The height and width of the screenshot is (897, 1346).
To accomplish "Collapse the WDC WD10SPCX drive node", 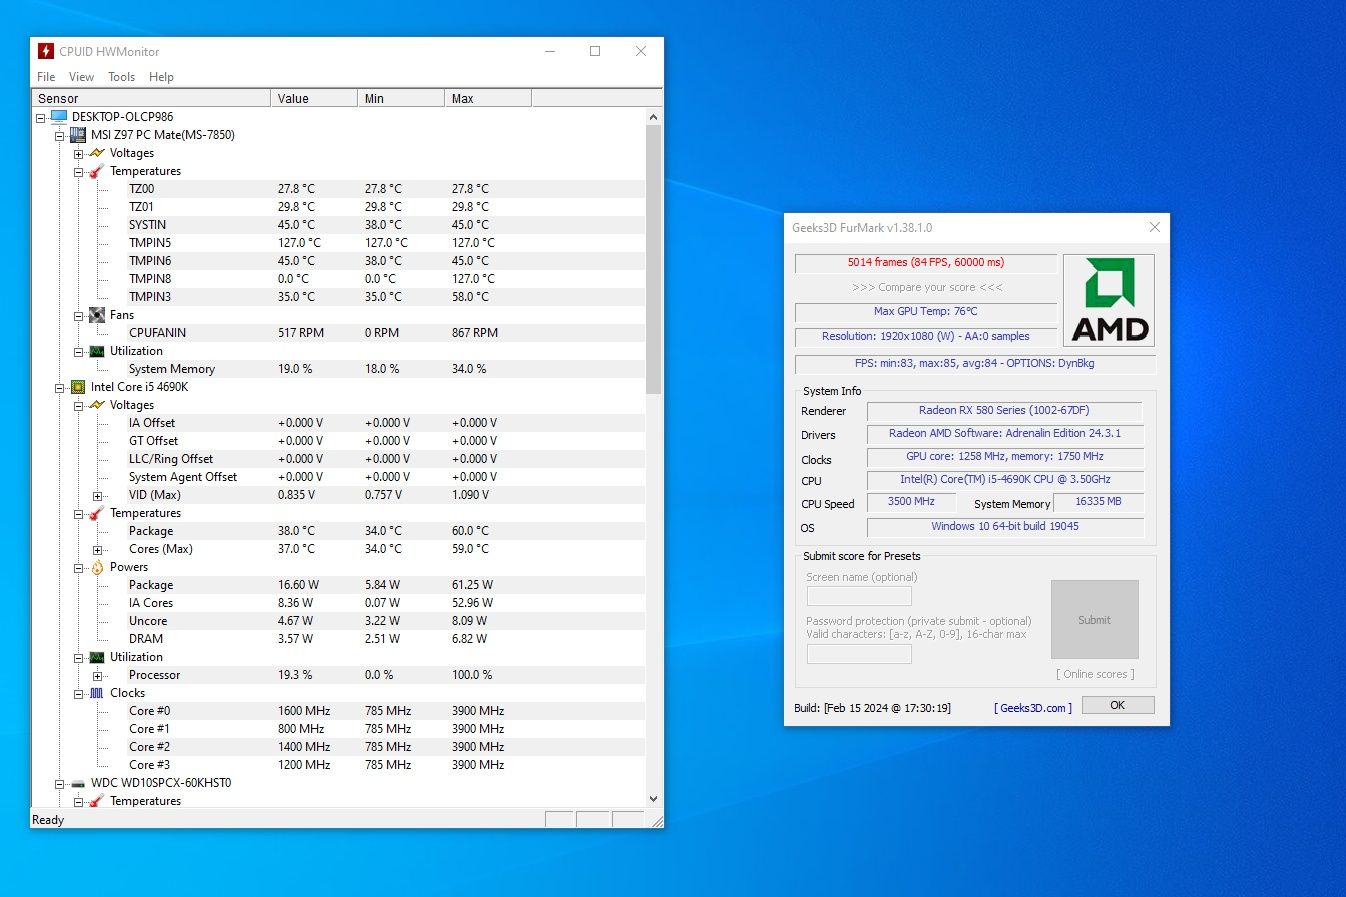I will tap(60, 784).
